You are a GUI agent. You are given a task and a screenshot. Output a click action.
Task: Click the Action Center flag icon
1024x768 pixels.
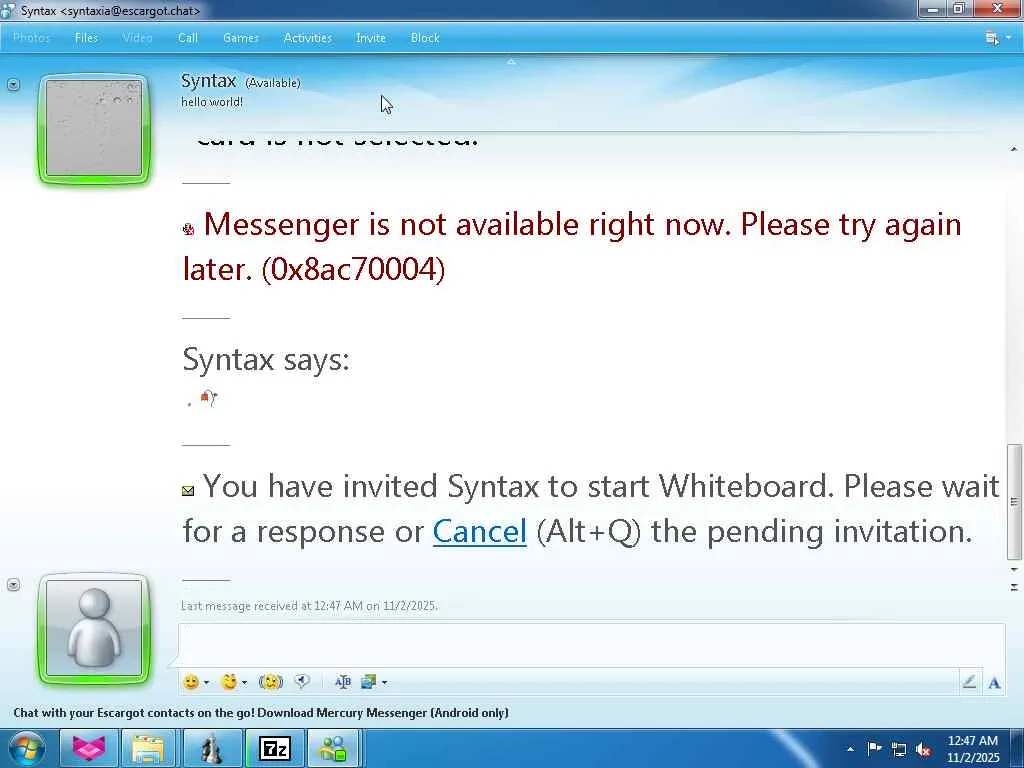[x=874, y=748]
